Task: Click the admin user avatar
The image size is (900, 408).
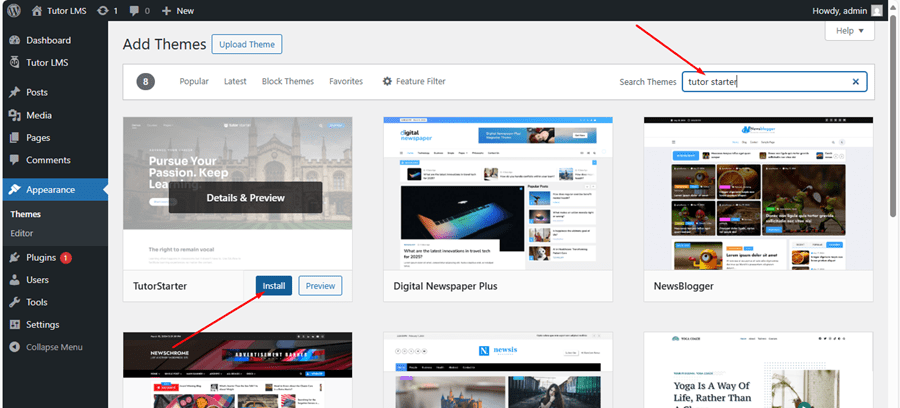Action: pos(877,10)
